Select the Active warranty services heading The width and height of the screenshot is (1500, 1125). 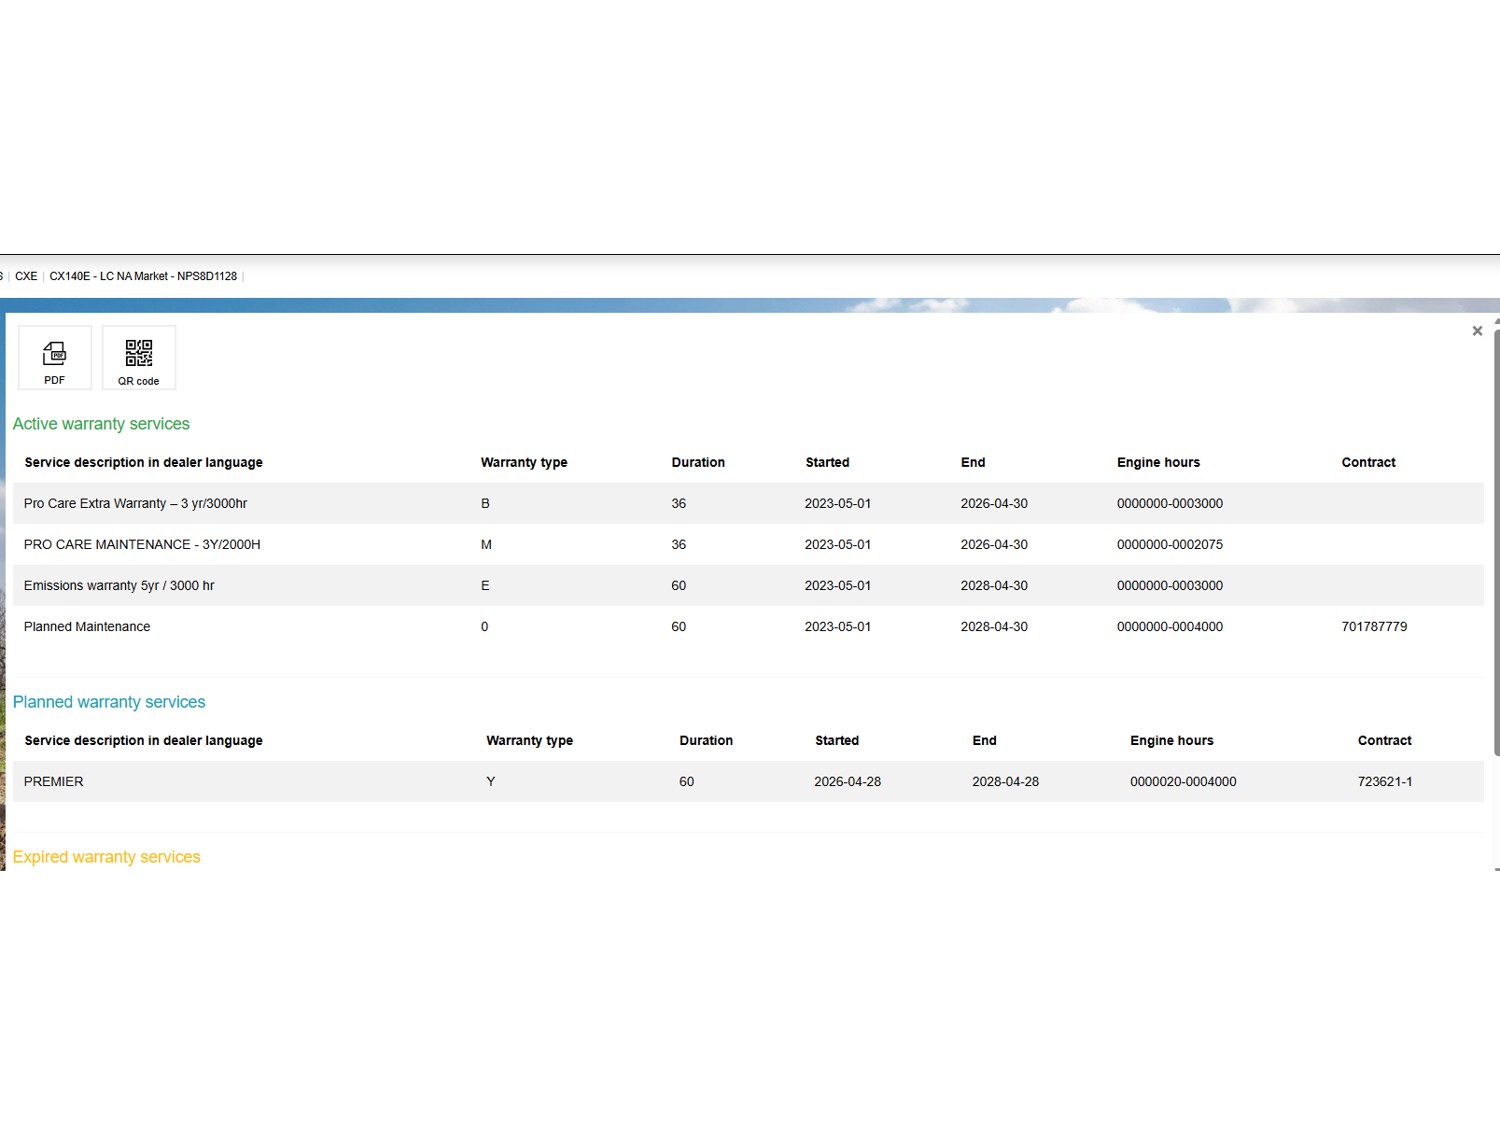101,424
